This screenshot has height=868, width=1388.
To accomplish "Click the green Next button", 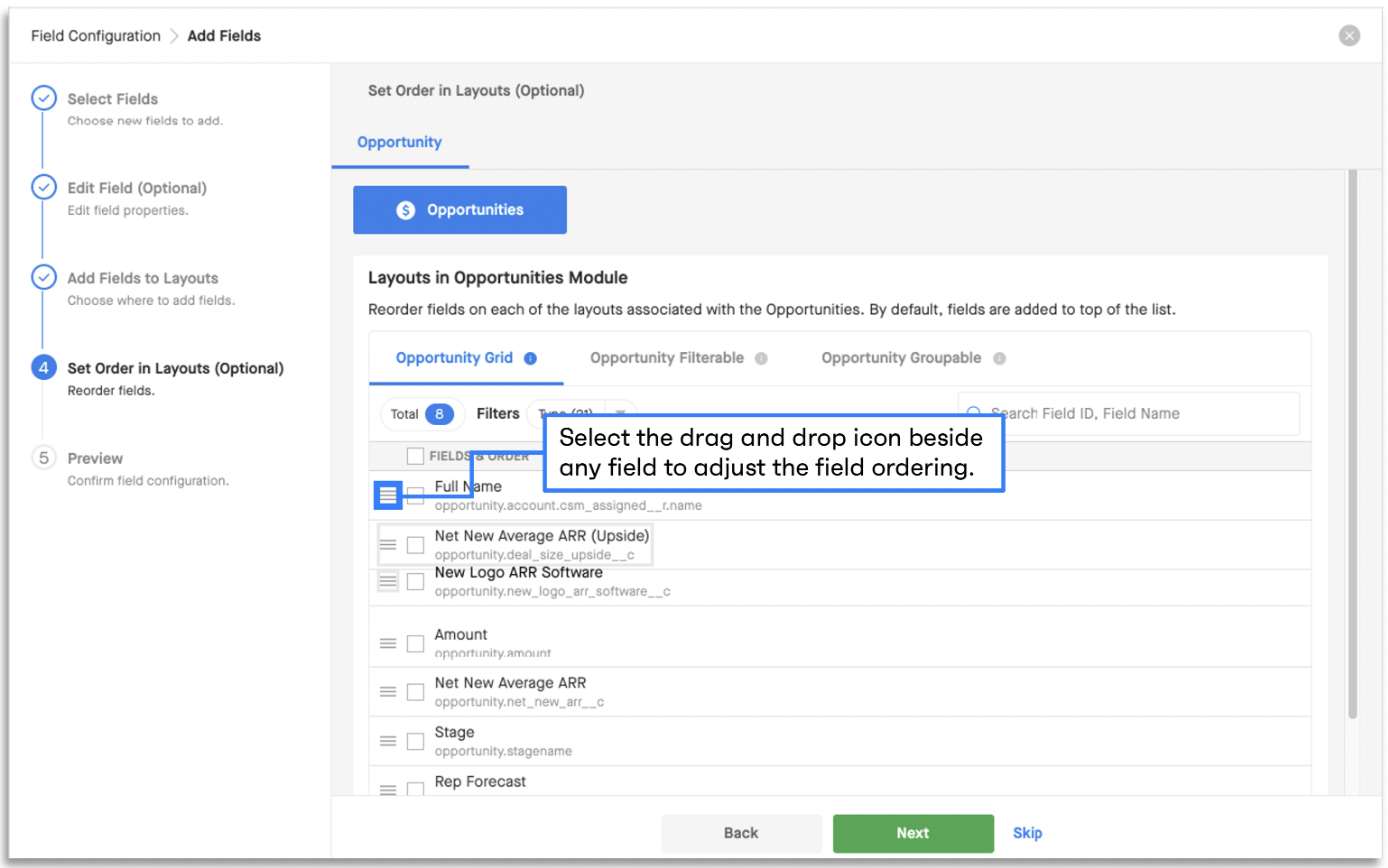I will pyautogui.click(x=913, y=833).
